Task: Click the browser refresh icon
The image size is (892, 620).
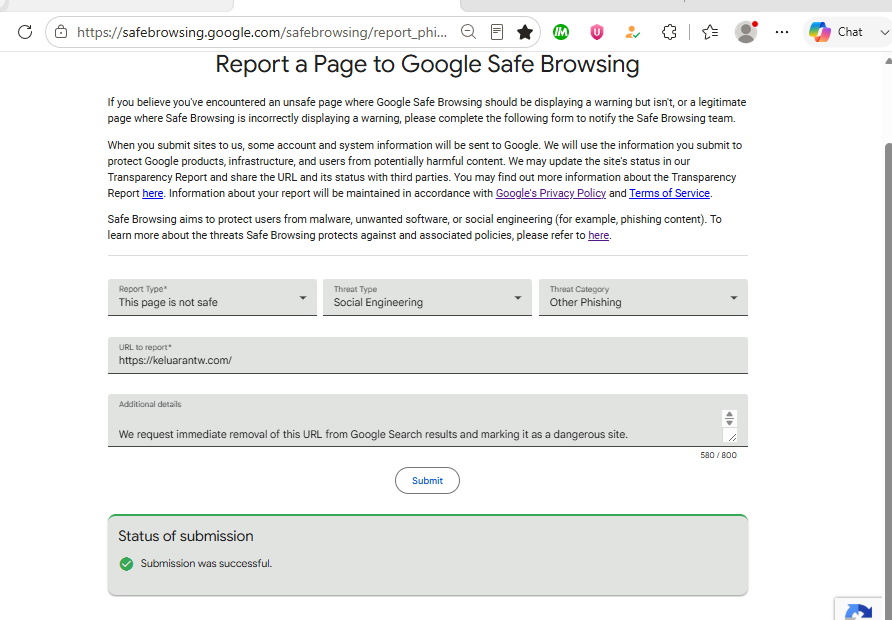Action: tap(25, 32)
